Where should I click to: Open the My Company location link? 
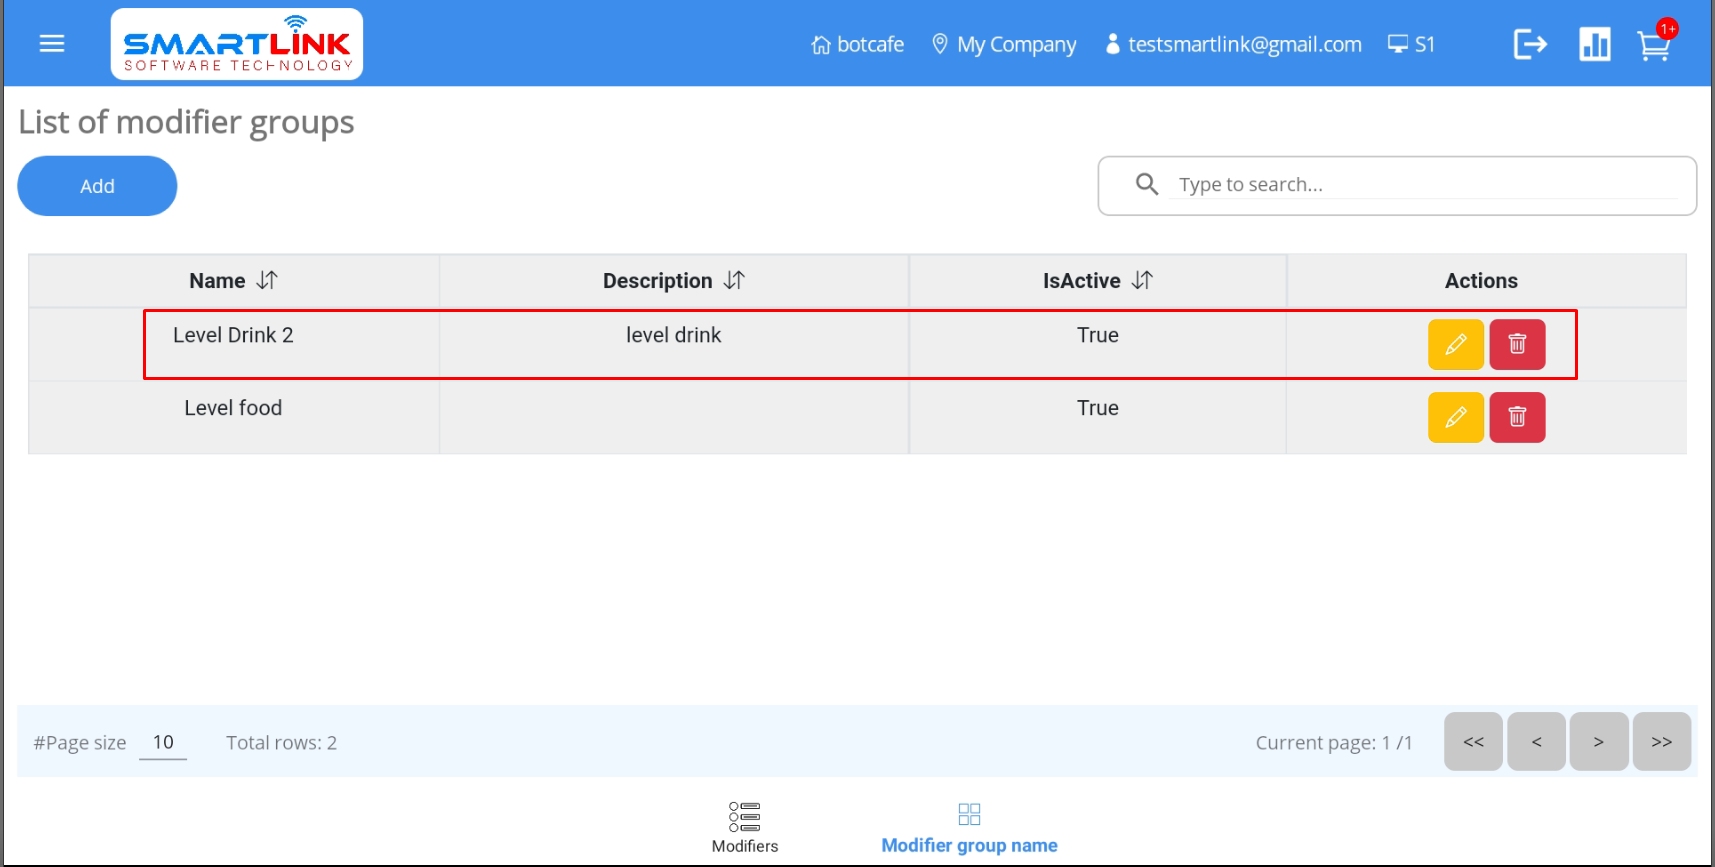point(1004,45)
